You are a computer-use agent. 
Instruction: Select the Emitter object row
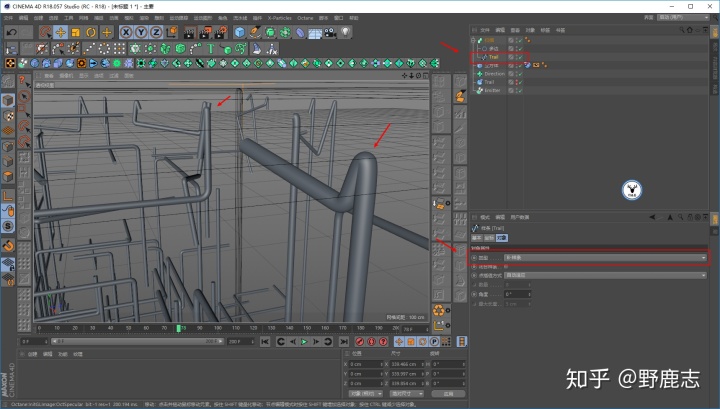click(x=492, y=90)
